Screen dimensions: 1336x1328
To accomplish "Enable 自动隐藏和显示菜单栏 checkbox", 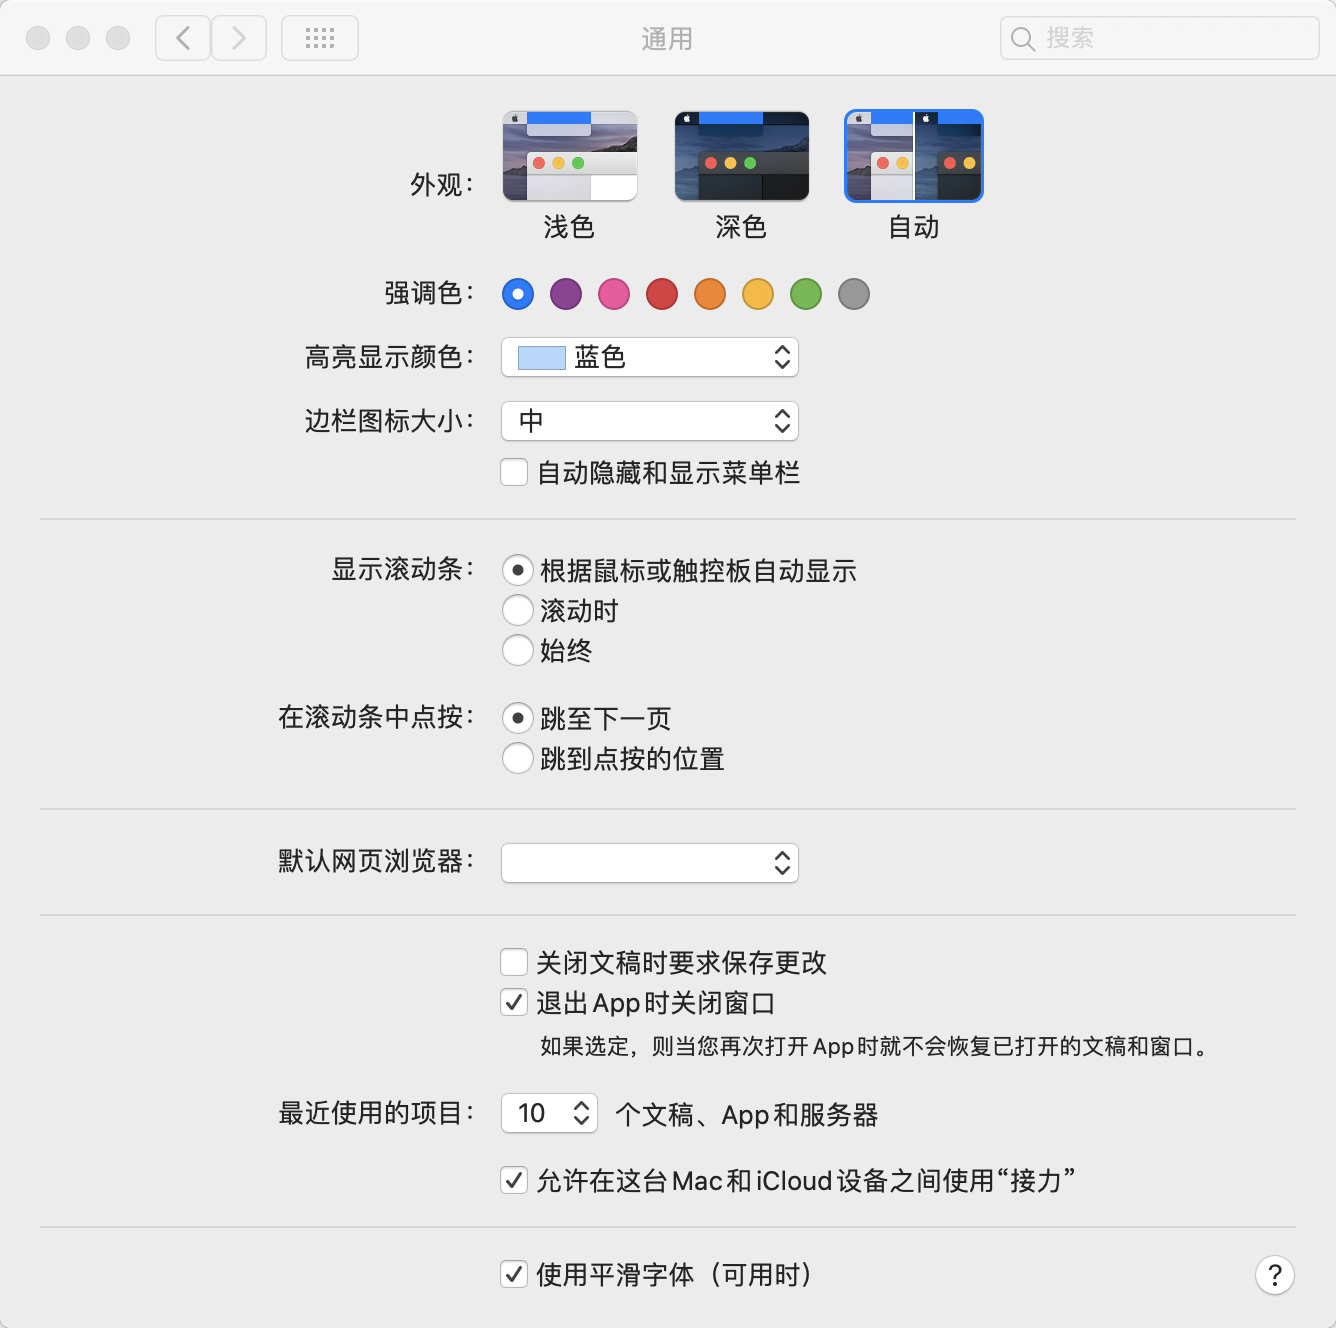I will (514, 472).
